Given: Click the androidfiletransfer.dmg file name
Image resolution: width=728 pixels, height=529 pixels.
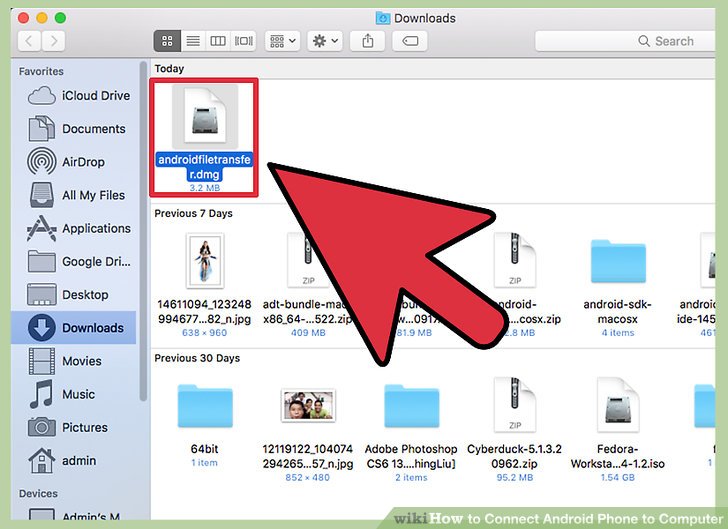Looking at the screenshot, I should (x=204, y=167).
